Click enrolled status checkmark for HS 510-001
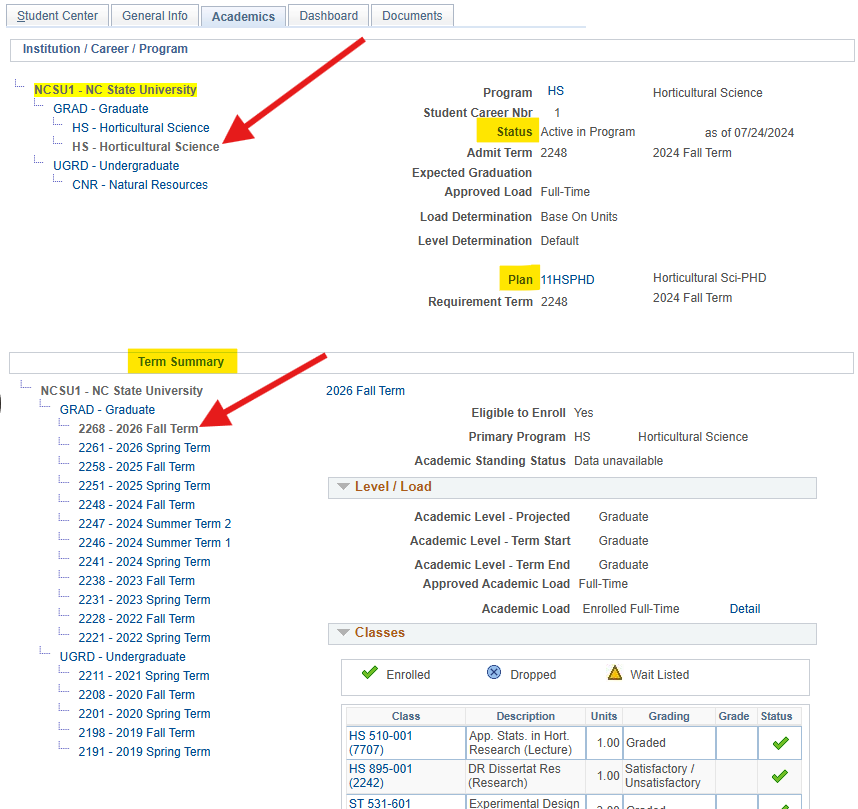This screenshot has width=858, height=809. pyautogui.click(x=780, y=743)
